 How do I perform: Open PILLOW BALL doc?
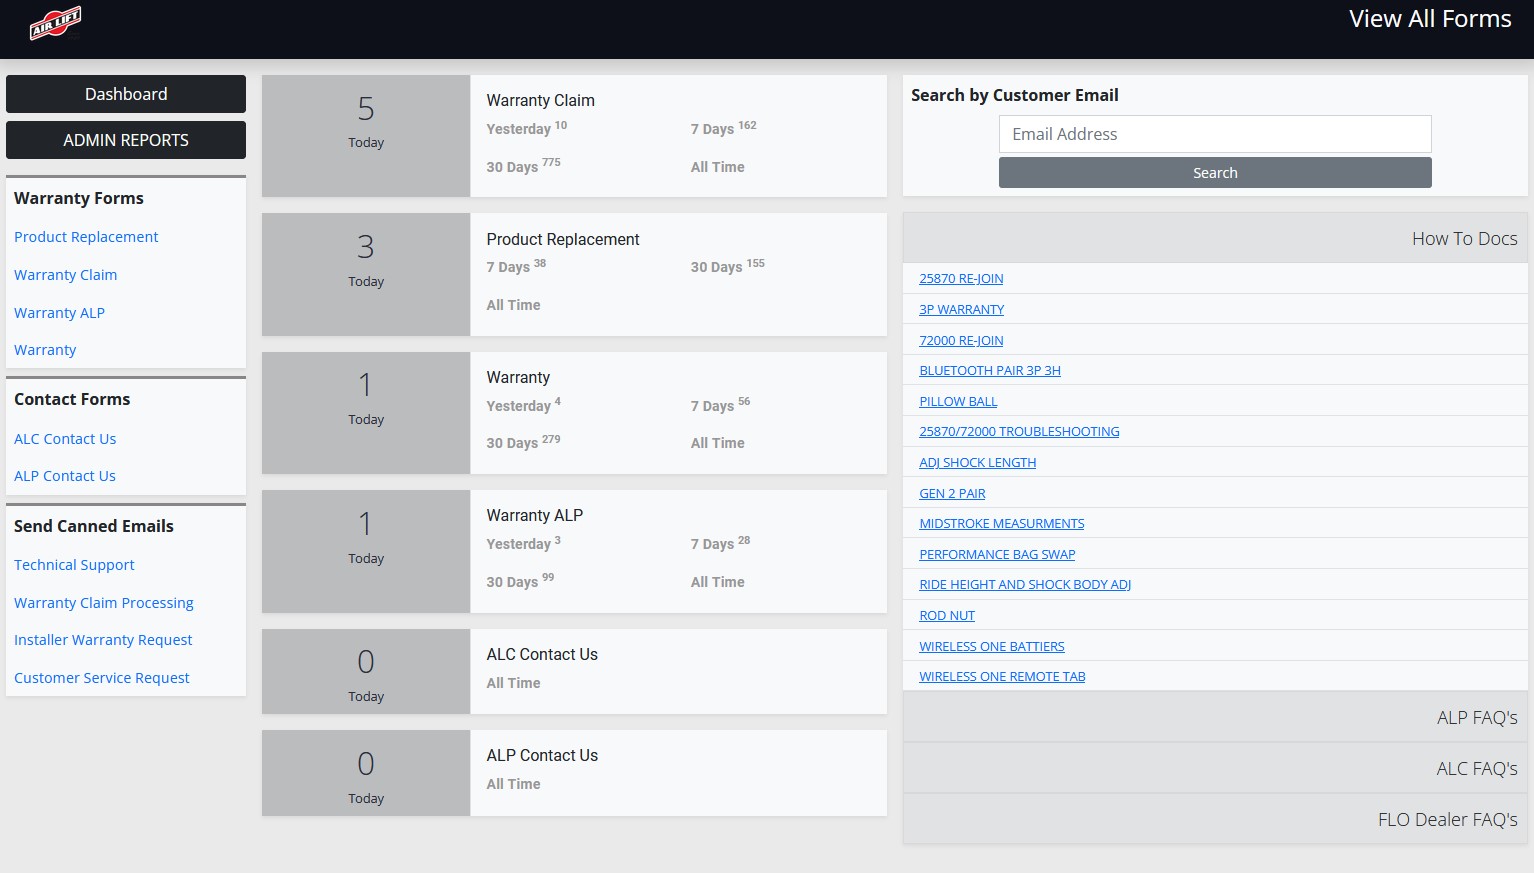[958, 402]
